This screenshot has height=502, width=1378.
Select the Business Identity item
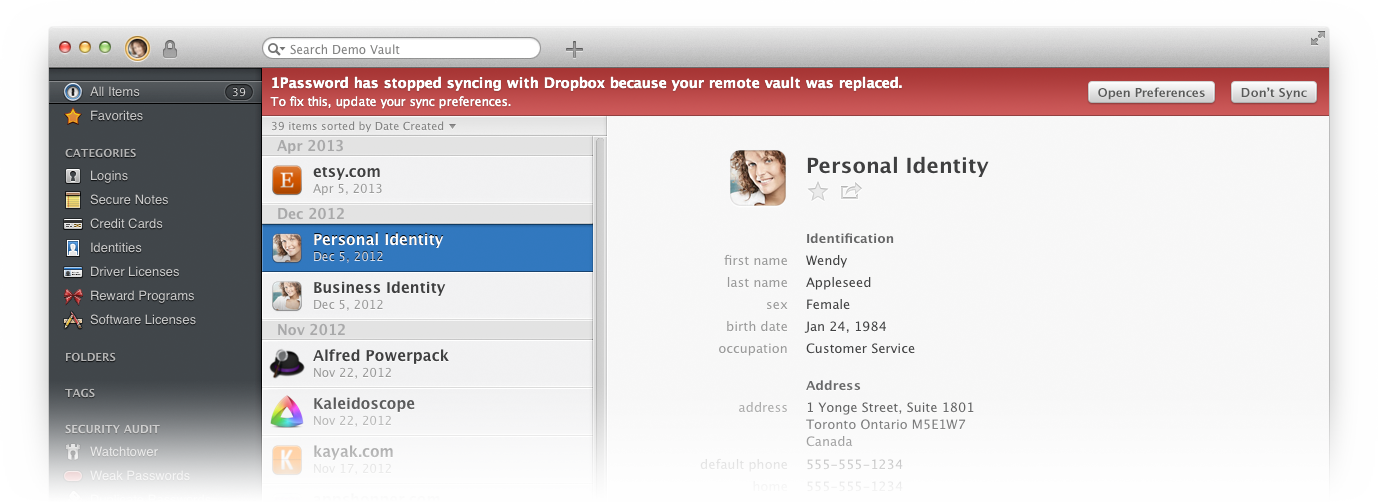coord(428,296)
